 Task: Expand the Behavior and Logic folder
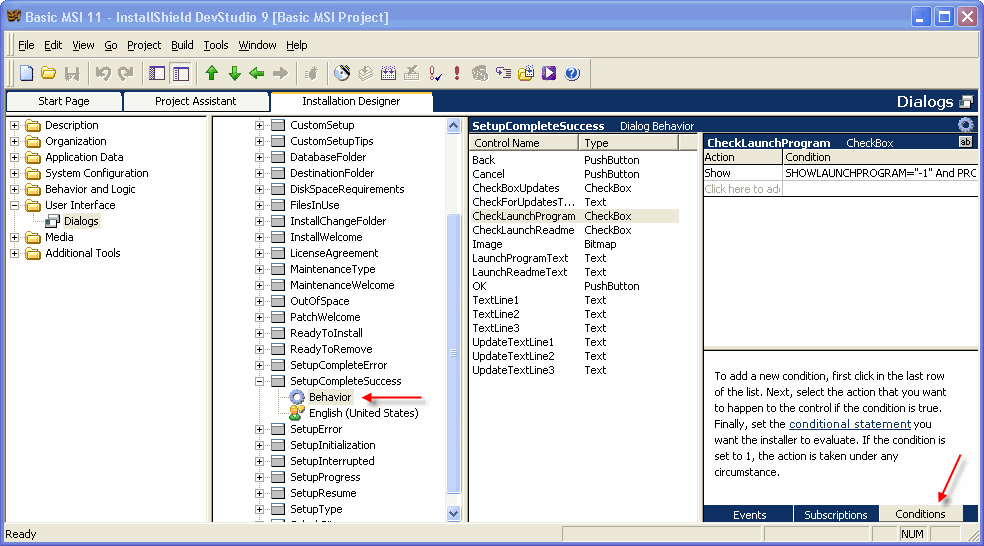(x=15, y=189)
